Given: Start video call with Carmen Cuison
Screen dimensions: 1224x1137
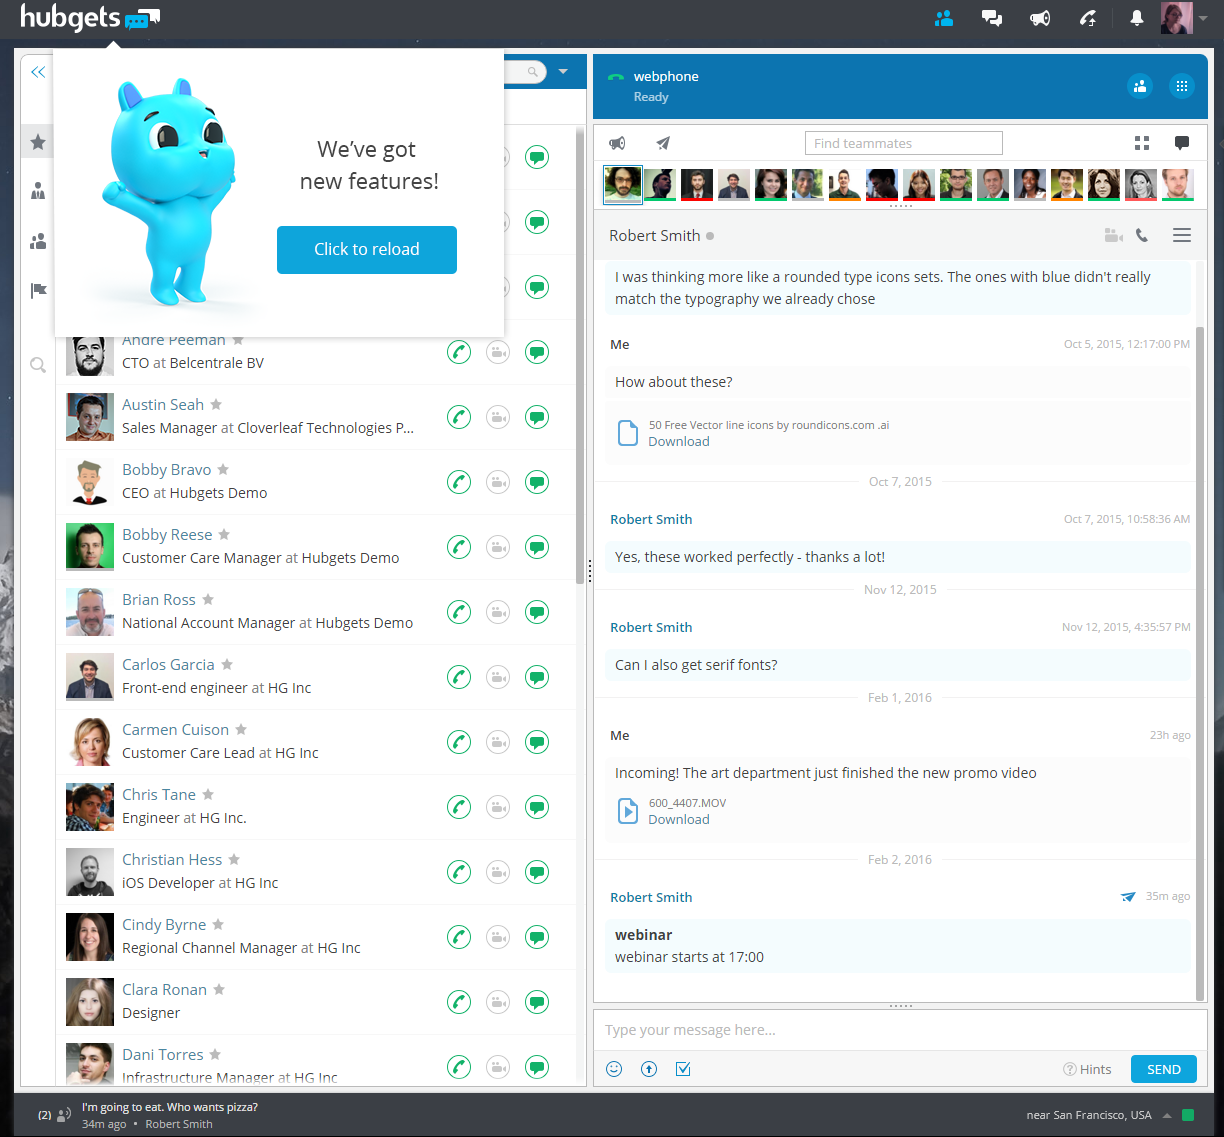Looking at the screenshot, I should pyautogui.click(x=498, y=742).
